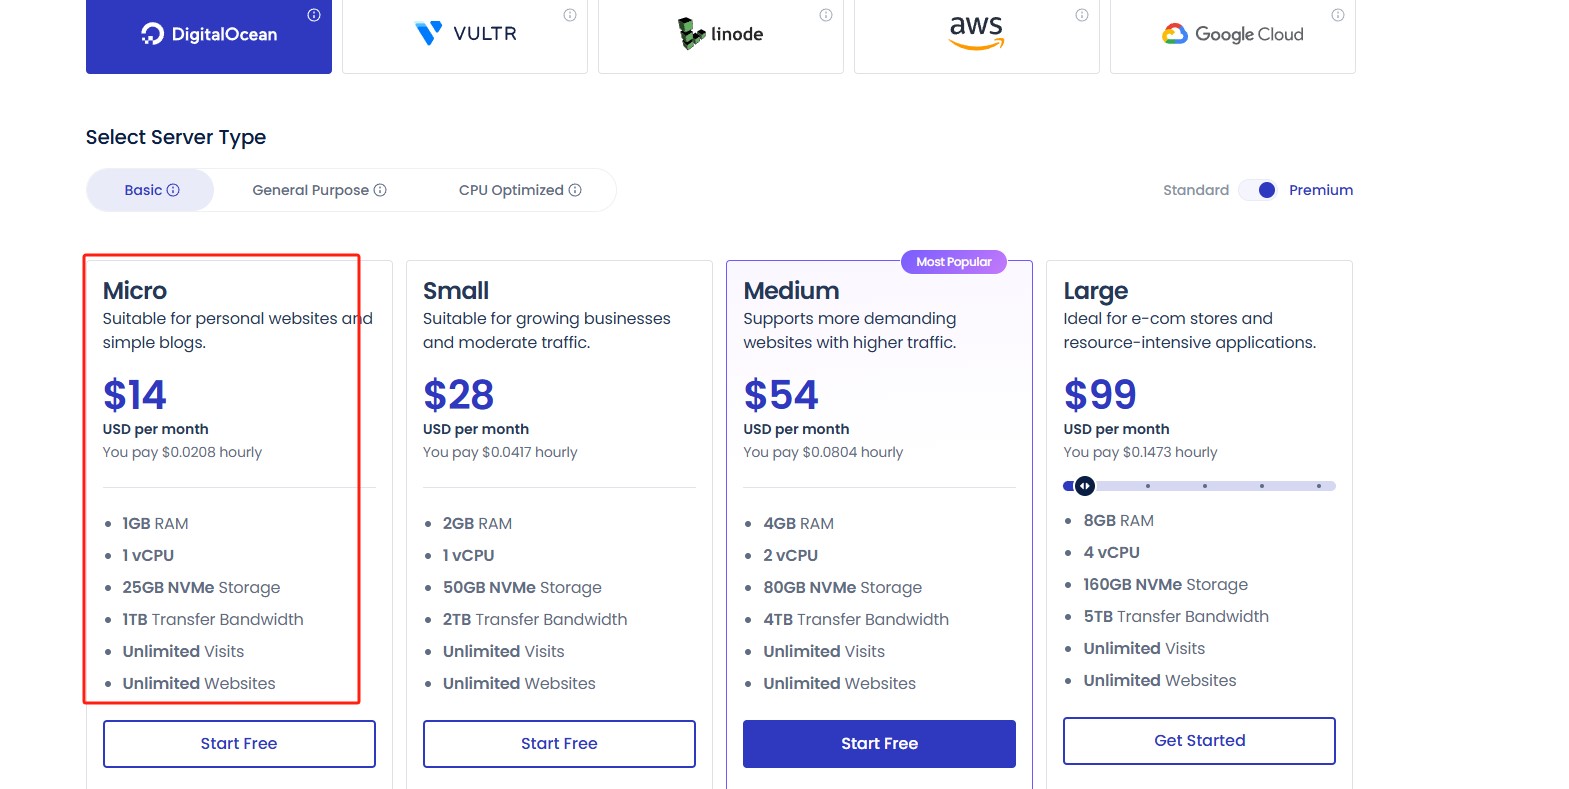Select the Vultr provider logo
Image resolution: width=1569 pixels, height=789 pixels.
click(x=465, y=34)
